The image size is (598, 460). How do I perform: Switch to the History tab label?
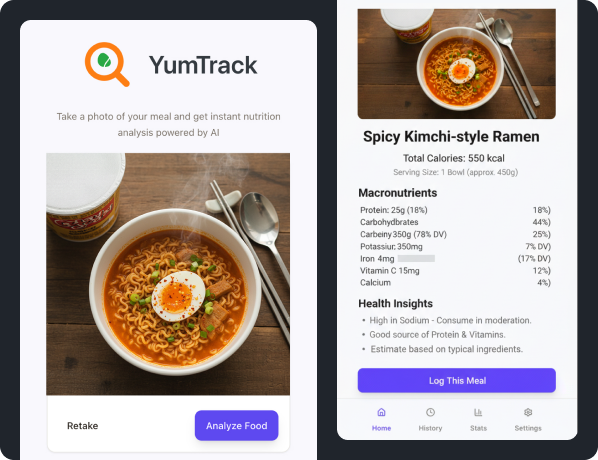click(430, 428)
